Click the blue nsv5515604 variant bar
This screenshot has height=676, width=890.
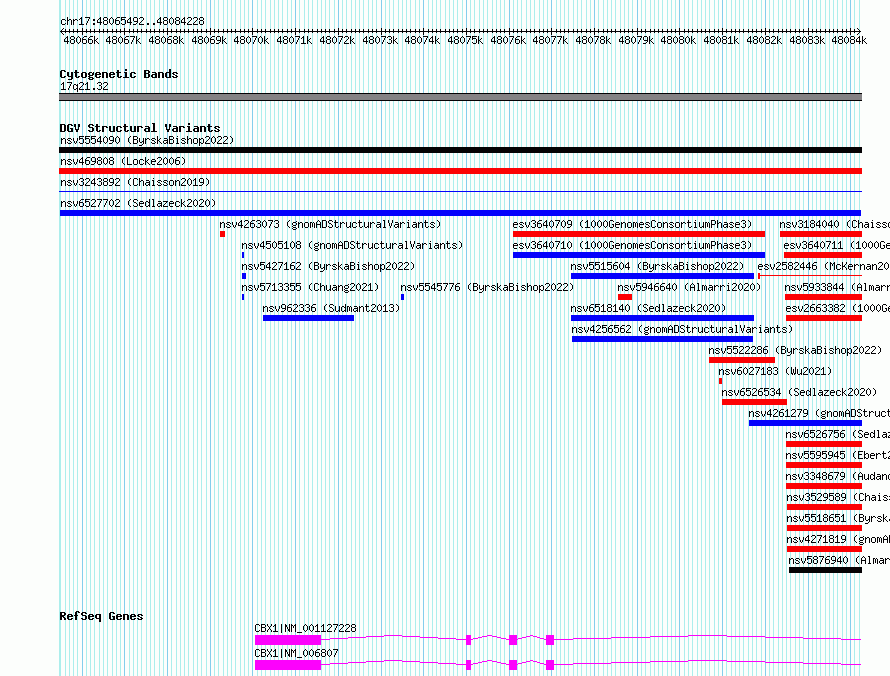point(662,276)
